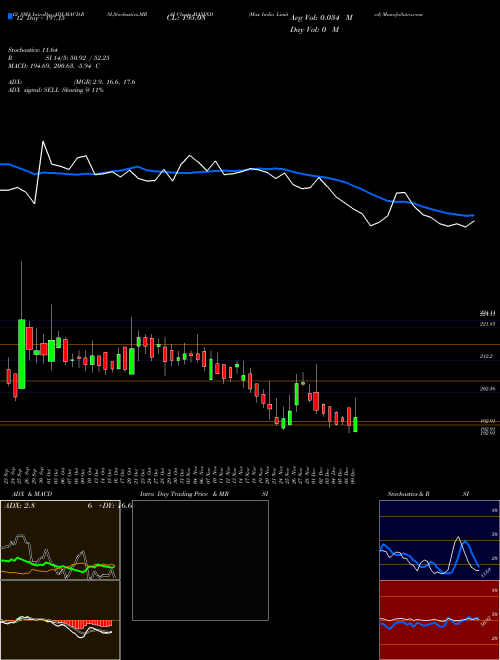
Task: Click the 'Day Vol: 0 M' value
Action: (314, 29)
